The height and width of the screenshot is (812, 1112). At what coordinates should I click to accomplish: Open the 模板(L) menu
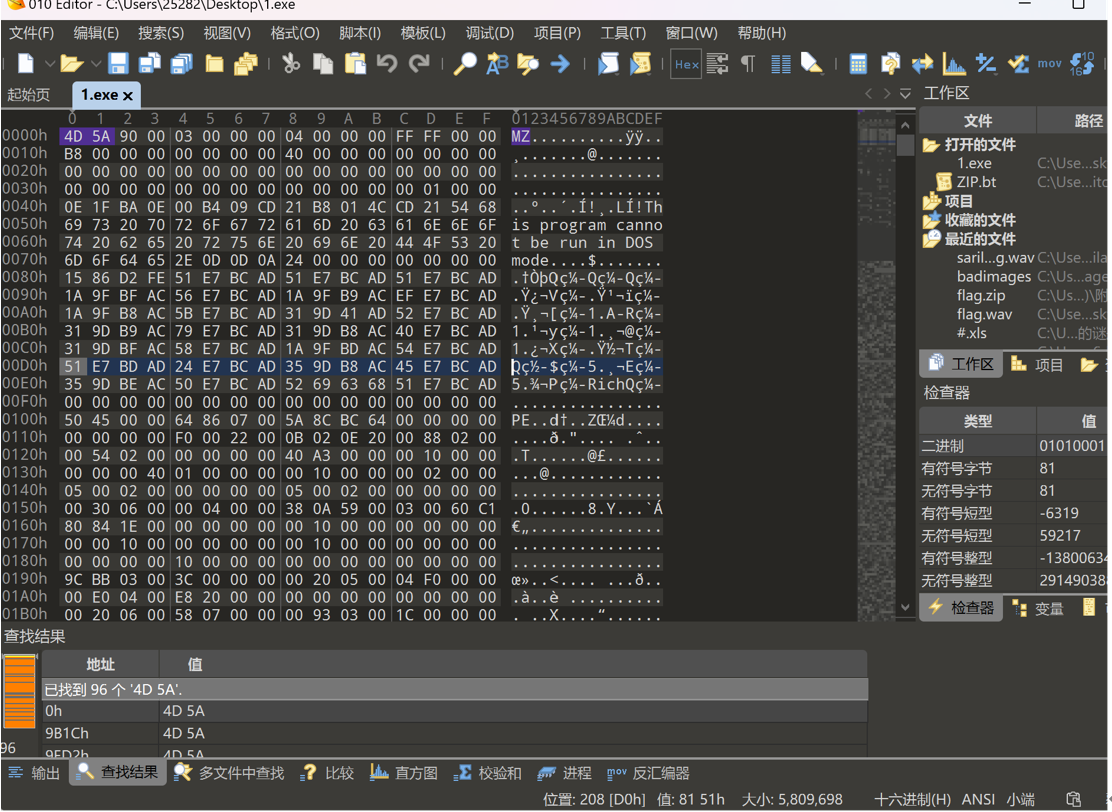click(x=423, y=33)
